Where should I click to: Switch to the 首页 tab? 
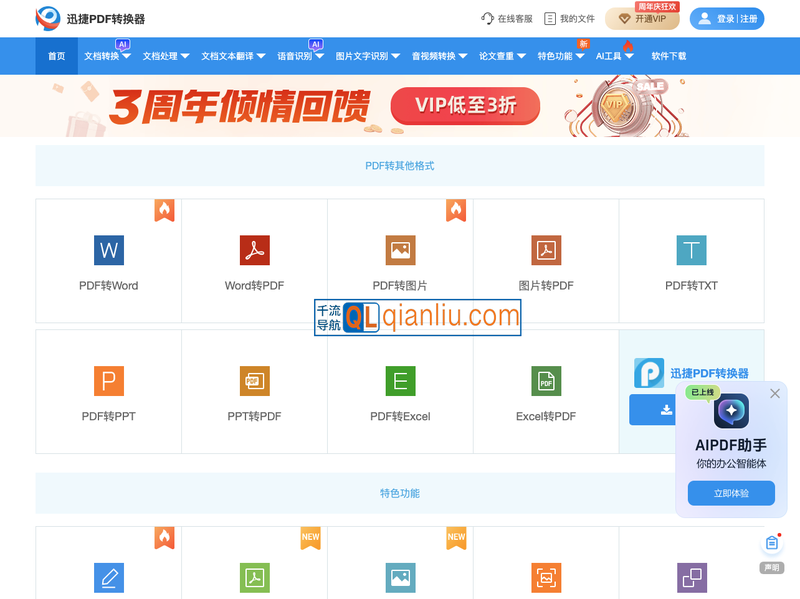pos(55,56)
